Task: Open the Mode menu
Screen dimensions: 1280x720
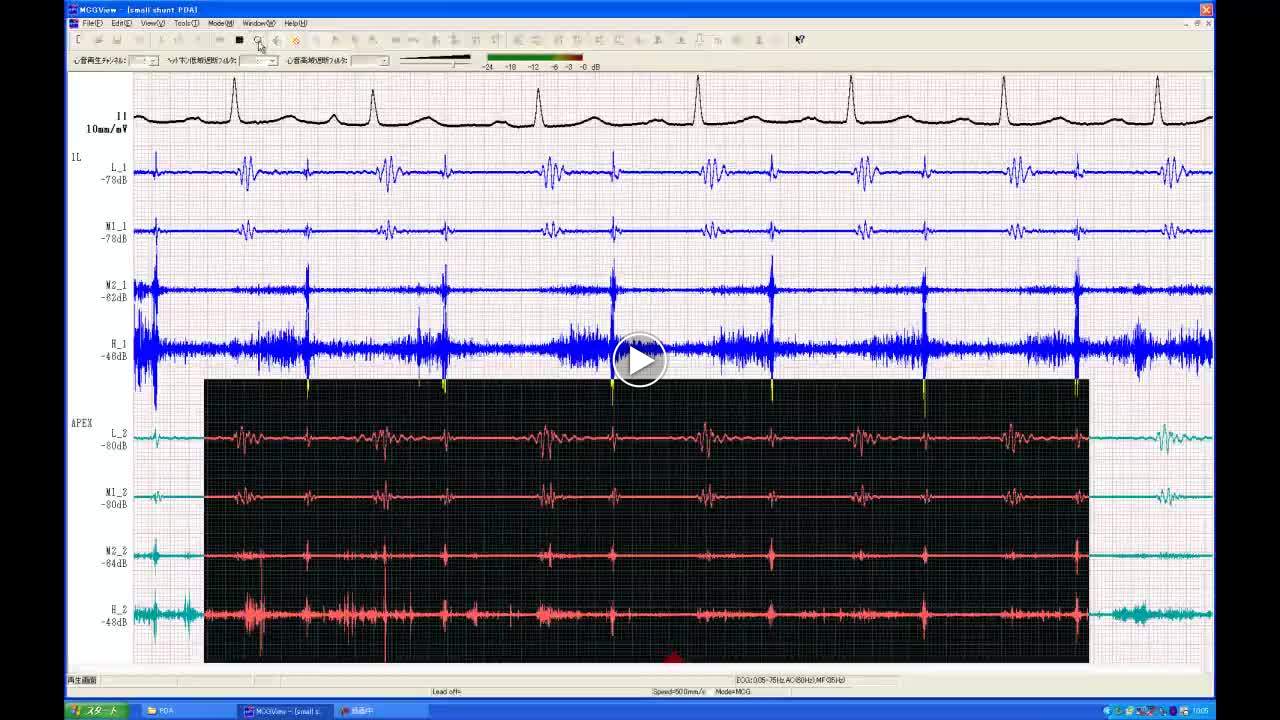Action: click(220, 23)
